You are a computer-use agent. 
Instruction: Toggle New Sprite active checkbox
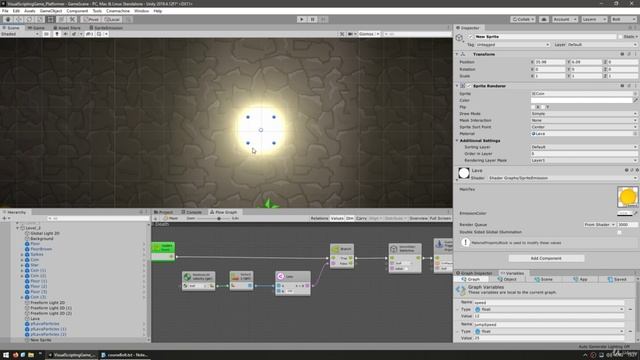(471, 37)
